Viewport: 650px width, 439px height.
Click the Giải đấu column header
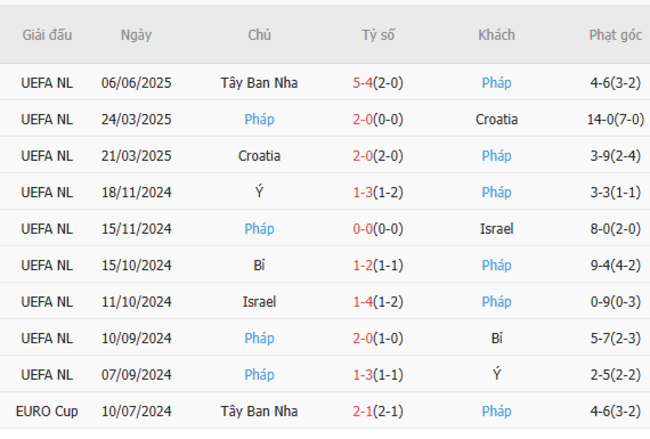pyautogui.click(x=47, y=35)
